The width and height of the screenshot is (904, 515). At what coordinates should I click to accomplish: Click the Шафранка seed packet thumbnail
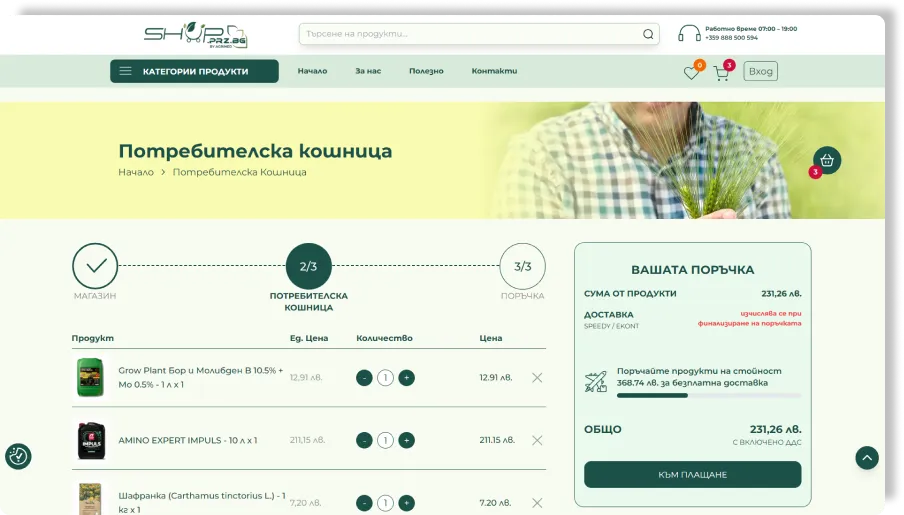coord(90,499)
